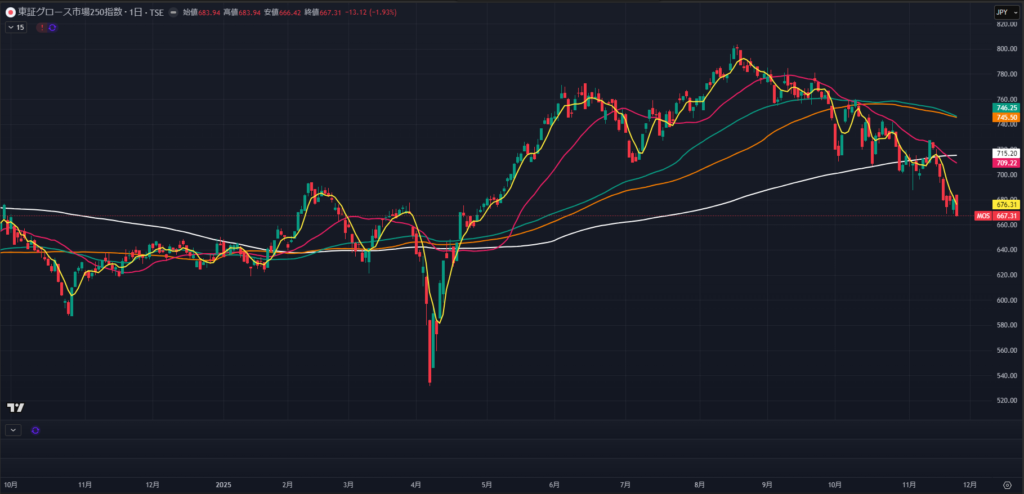
Task: Click the yellow 676.31 price label
Action: [x=1005, y=205]
